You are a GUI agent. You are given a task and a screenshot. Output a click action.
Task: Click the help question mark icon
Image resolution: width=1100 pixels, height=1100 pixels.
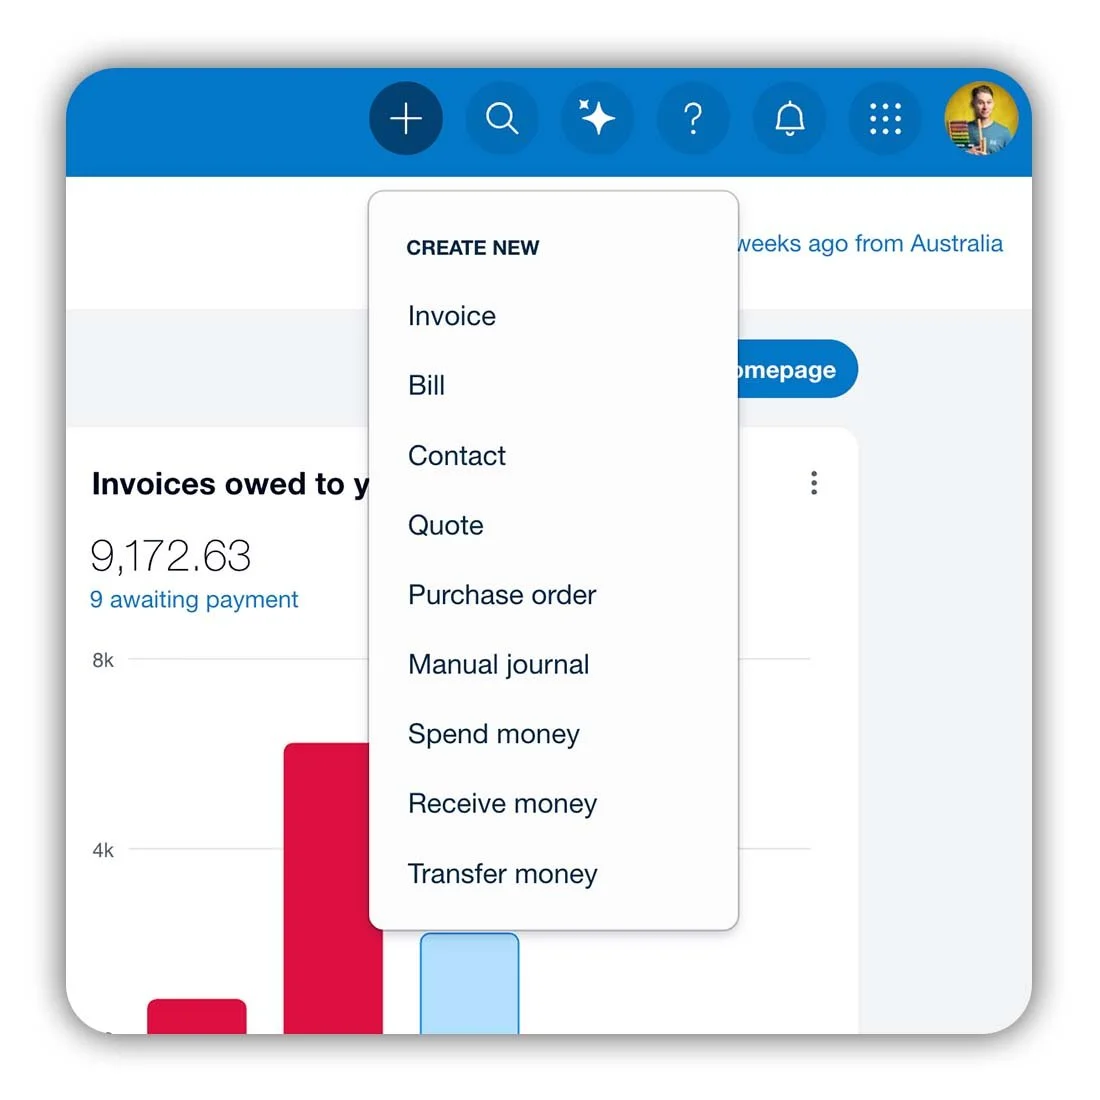click(693, 118)
